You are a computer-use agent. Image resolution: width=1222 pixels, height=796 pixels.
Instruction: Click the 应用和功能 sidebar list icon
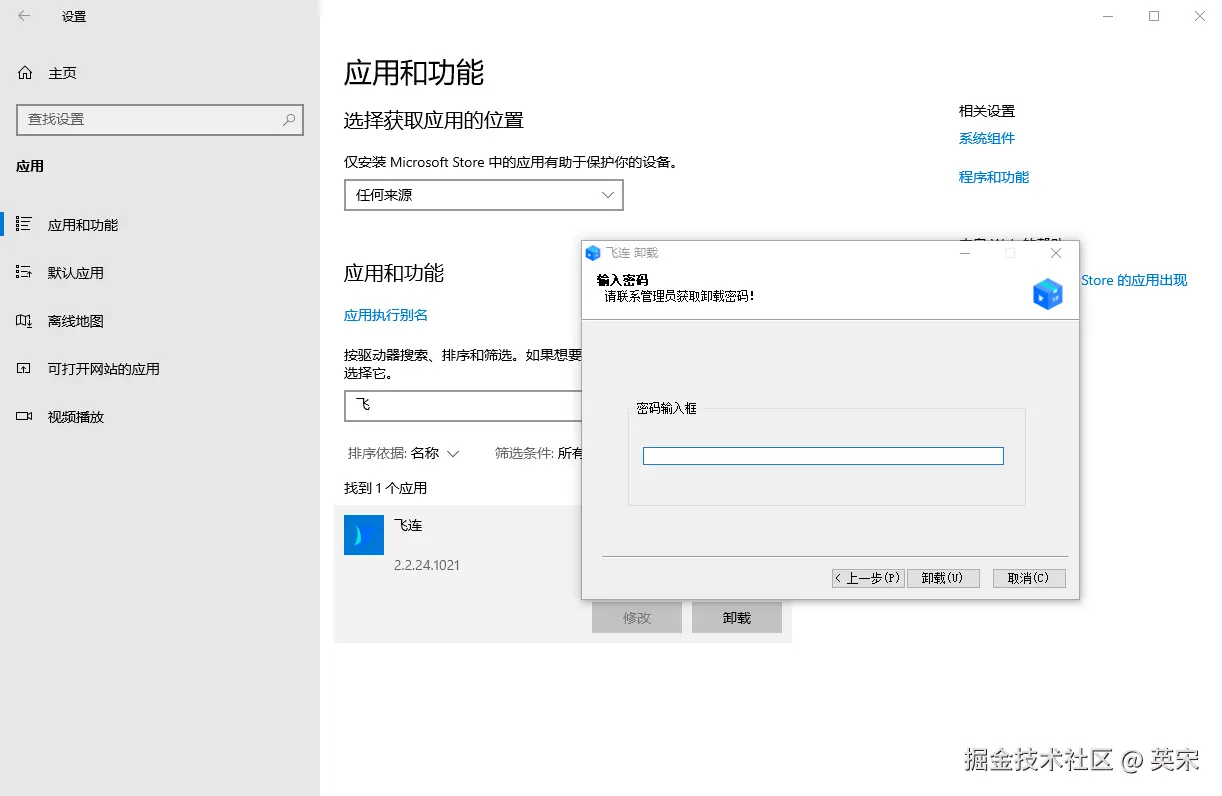(x=25, y=224)
